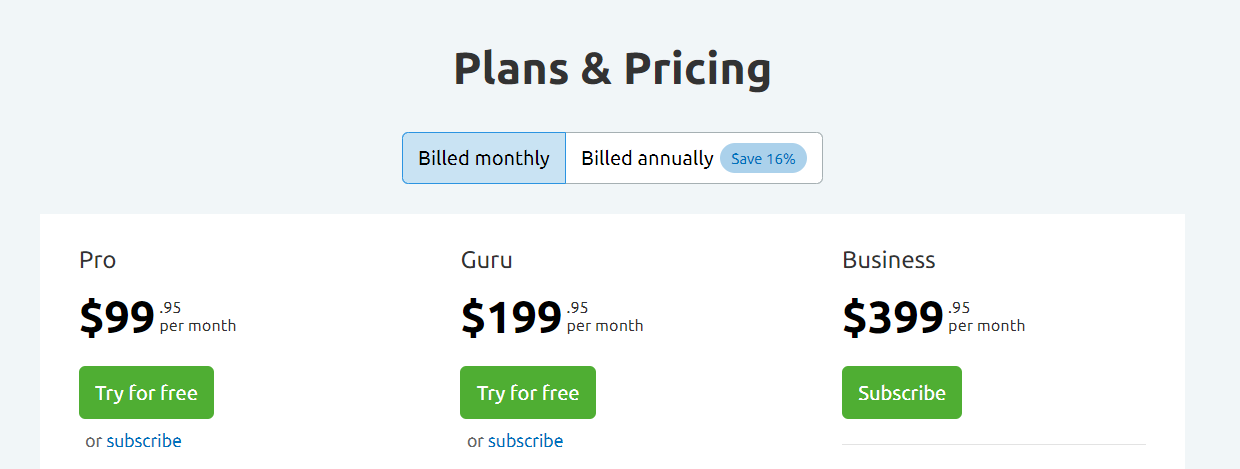Open the subscribe link under Pro
Screen dimensions: 1240x469
[x=144, y=441]
